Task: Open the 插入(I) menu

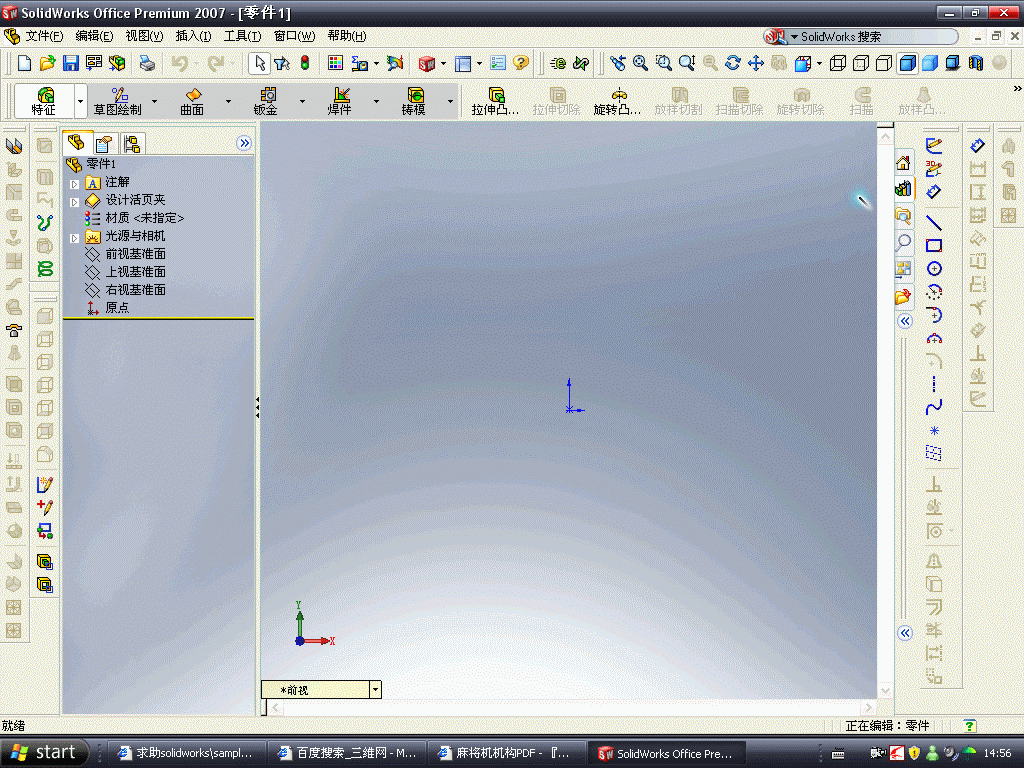Action: coord(193,36)
